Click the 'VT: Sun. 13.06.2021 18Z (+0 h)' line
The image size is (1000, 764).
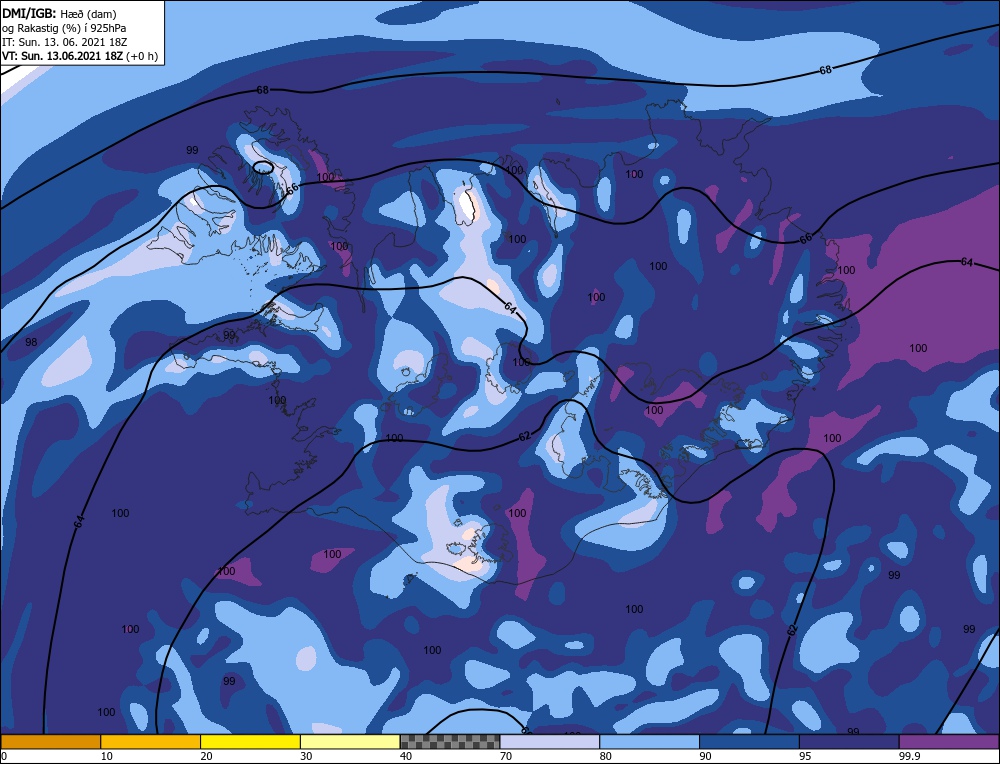point(80,56)
